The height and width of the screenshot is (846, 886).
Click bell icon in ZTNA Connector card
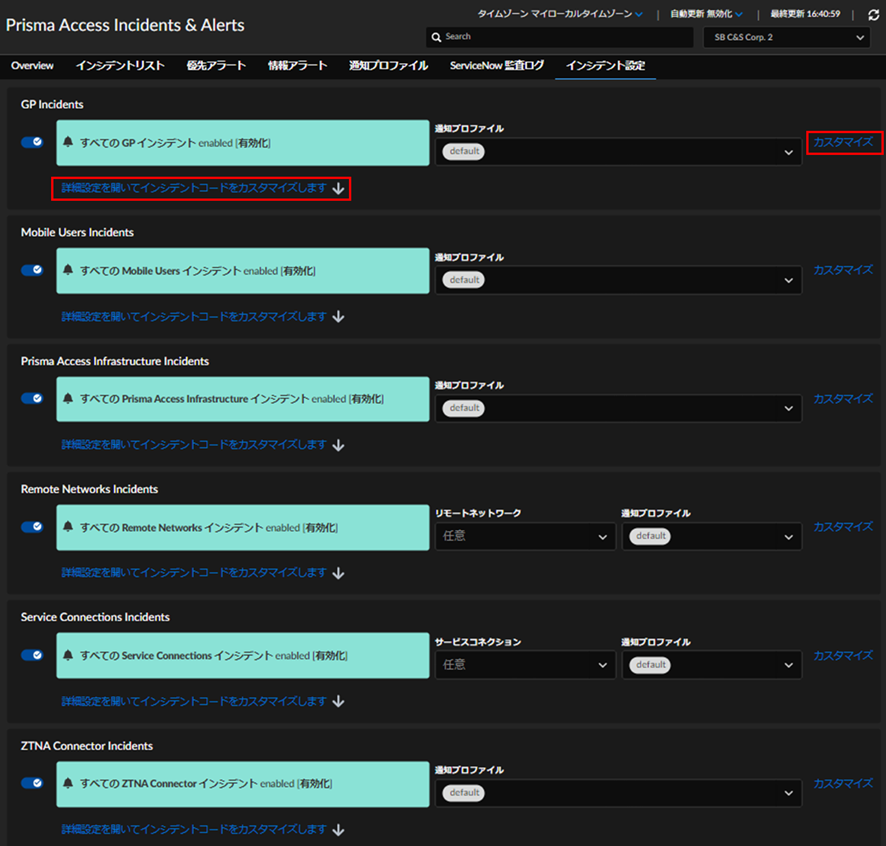(x=68, y=783)
